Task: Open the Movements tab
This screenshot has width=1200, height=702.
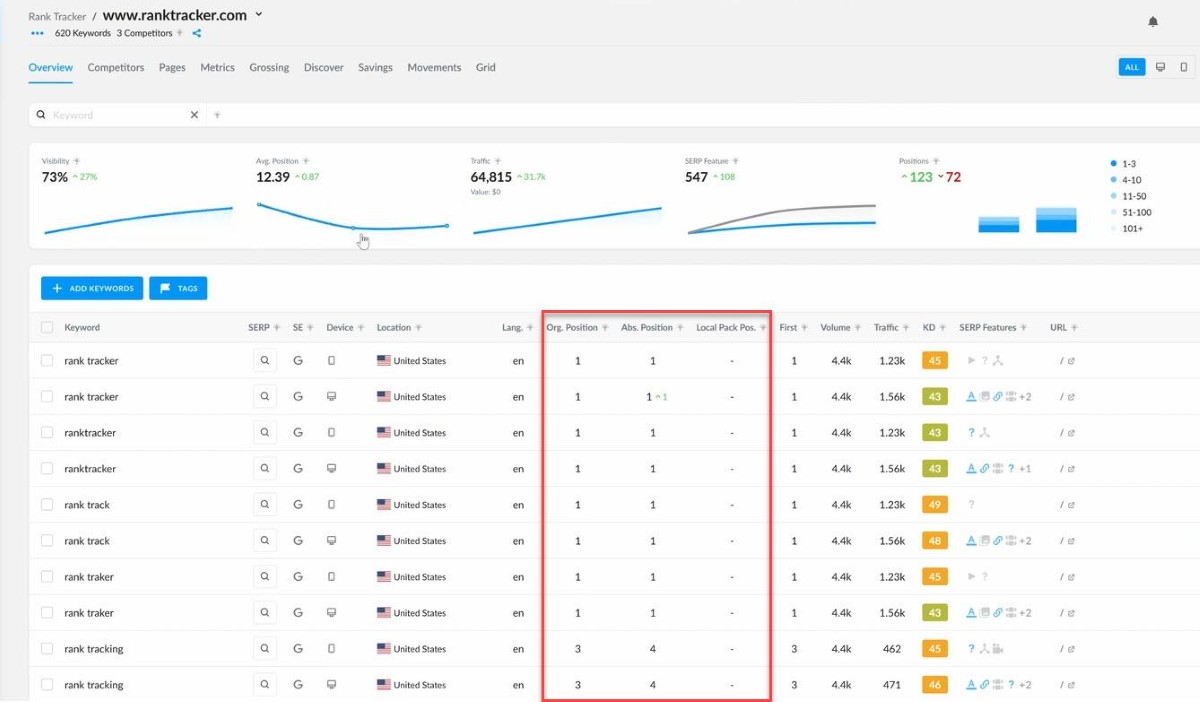Action: tap(434, 67)
